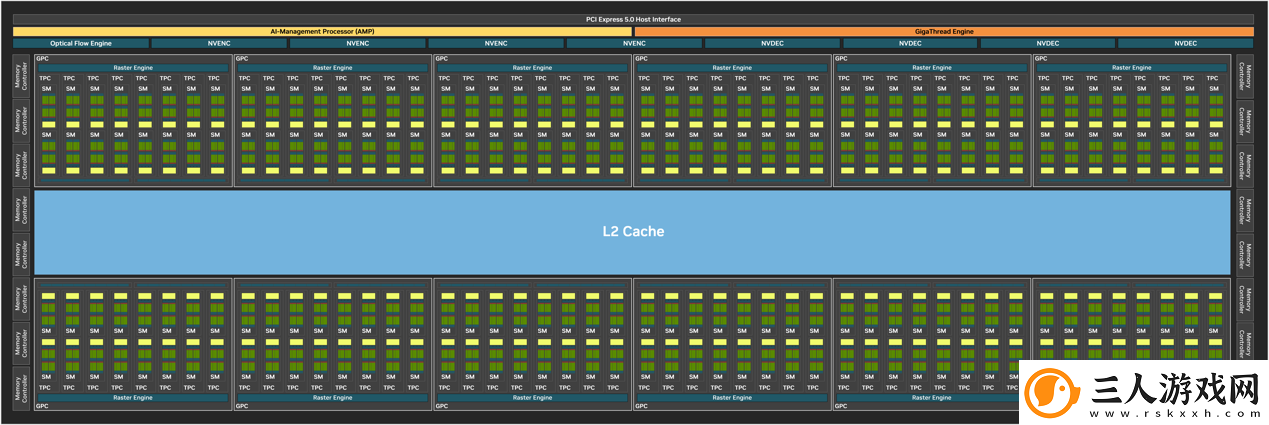Screen dimensions: 1269x425
Task: Click the GPC label of the lower-left cluster
Action: (x=42, y=406)
